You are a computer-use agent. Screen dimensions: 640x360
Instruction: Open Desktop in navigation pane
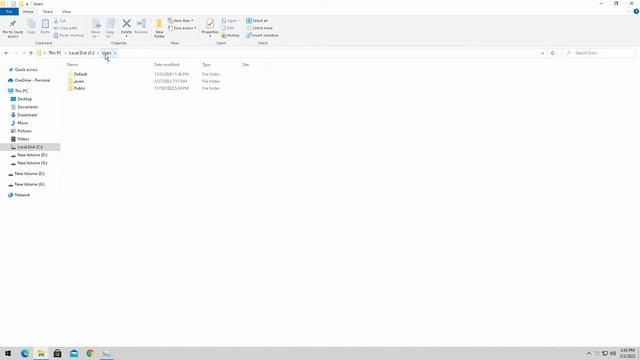24,99
